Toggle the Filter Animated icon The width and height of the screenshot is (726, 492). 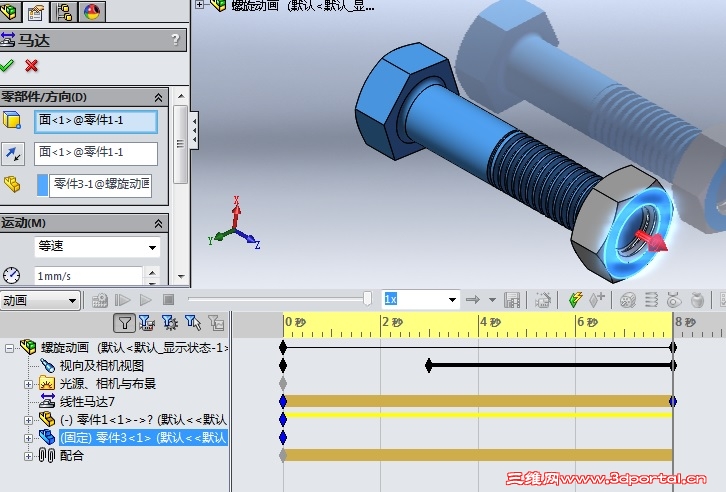pos(147,323)
